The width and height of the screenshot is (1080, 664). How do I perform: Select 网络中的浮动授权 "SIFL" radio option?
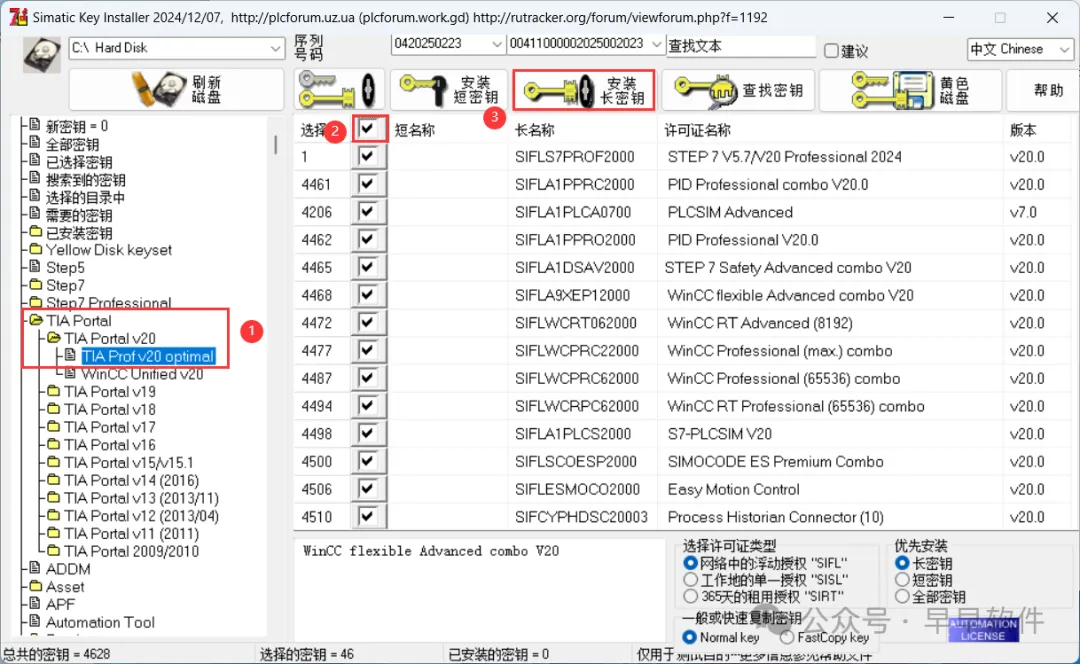pyautogui.click(x=690, y=563)
